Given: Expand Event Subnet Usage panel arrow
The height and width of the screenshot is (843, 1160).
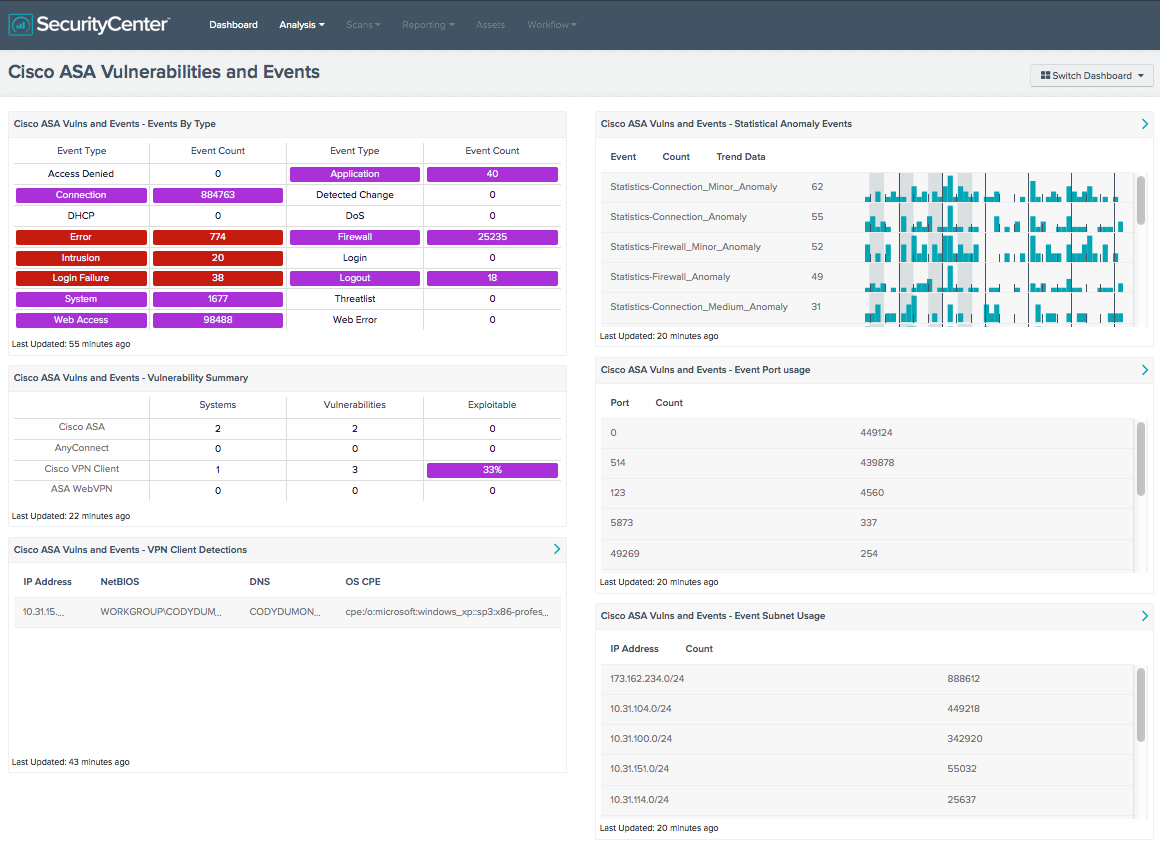Looking at the screenshot, I should point(1144,616).
